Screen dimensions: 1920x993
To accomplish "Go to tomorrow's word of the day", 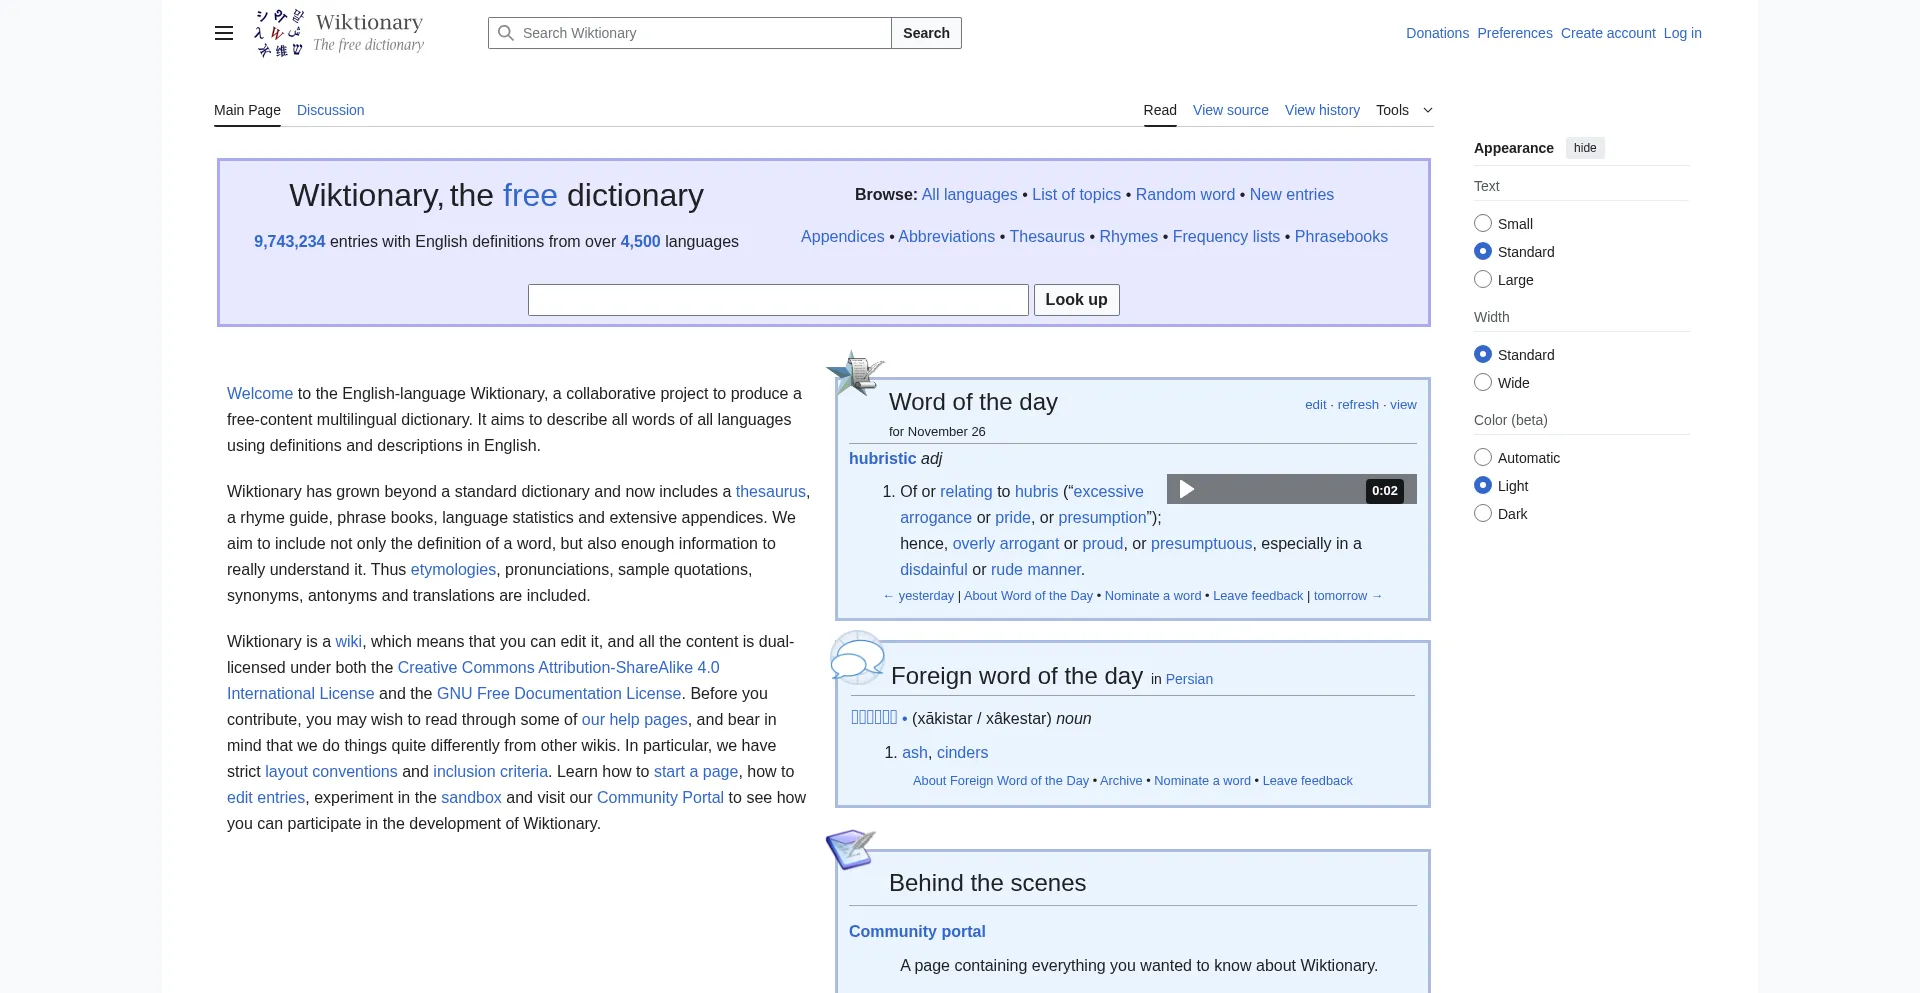I will coord(1347,596).
